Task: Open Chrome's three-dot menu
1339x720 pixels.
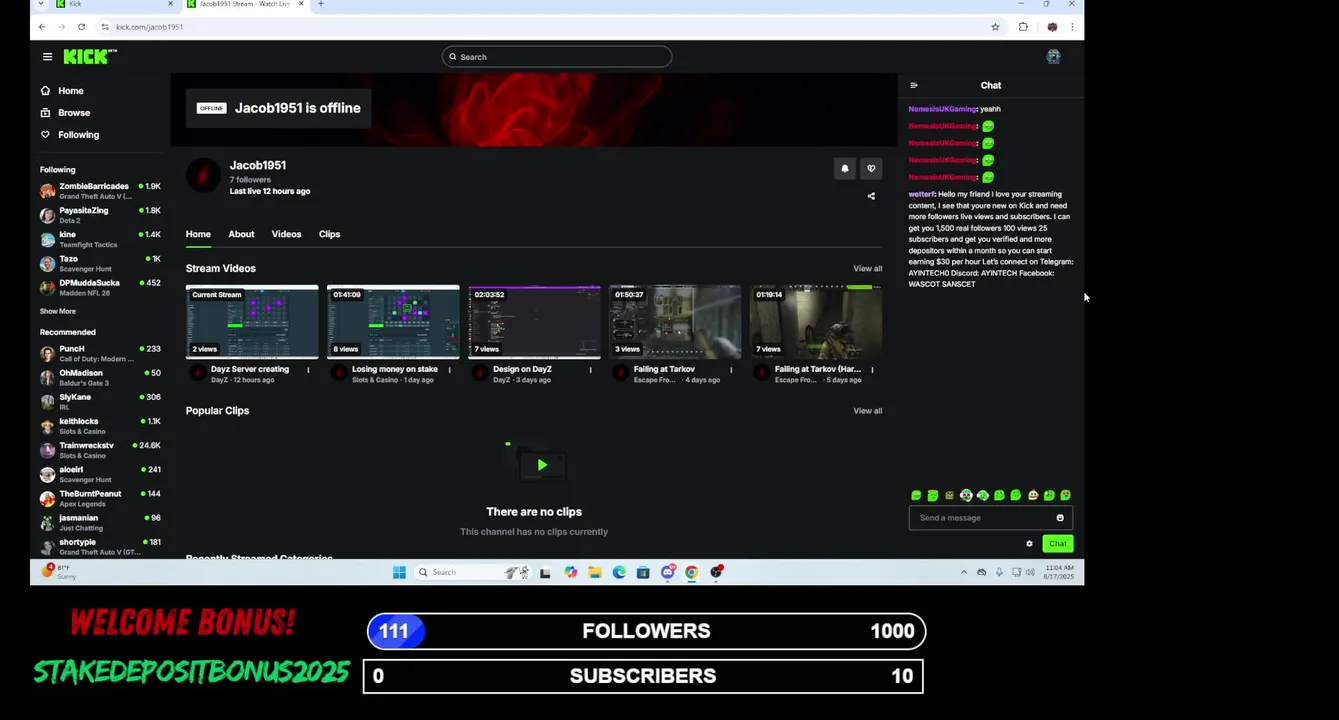Action: (x=1072, y=27)
